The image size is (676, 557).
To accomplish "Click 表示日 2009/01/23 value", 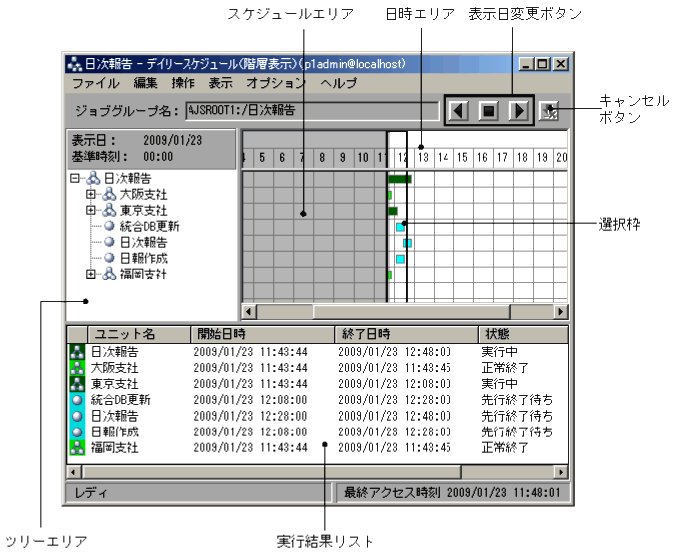I will tap(172, 141).
